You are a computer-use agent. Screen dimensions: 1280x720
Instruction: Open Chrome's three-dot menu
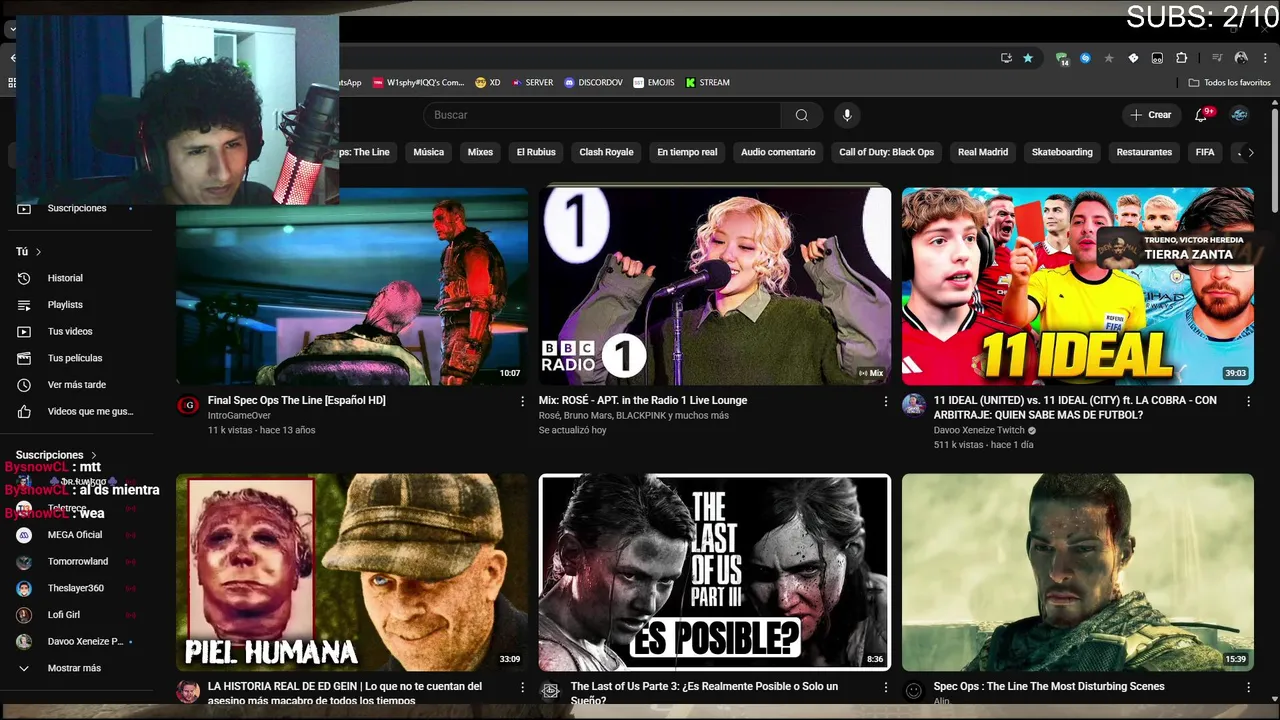coord(1265,58)
